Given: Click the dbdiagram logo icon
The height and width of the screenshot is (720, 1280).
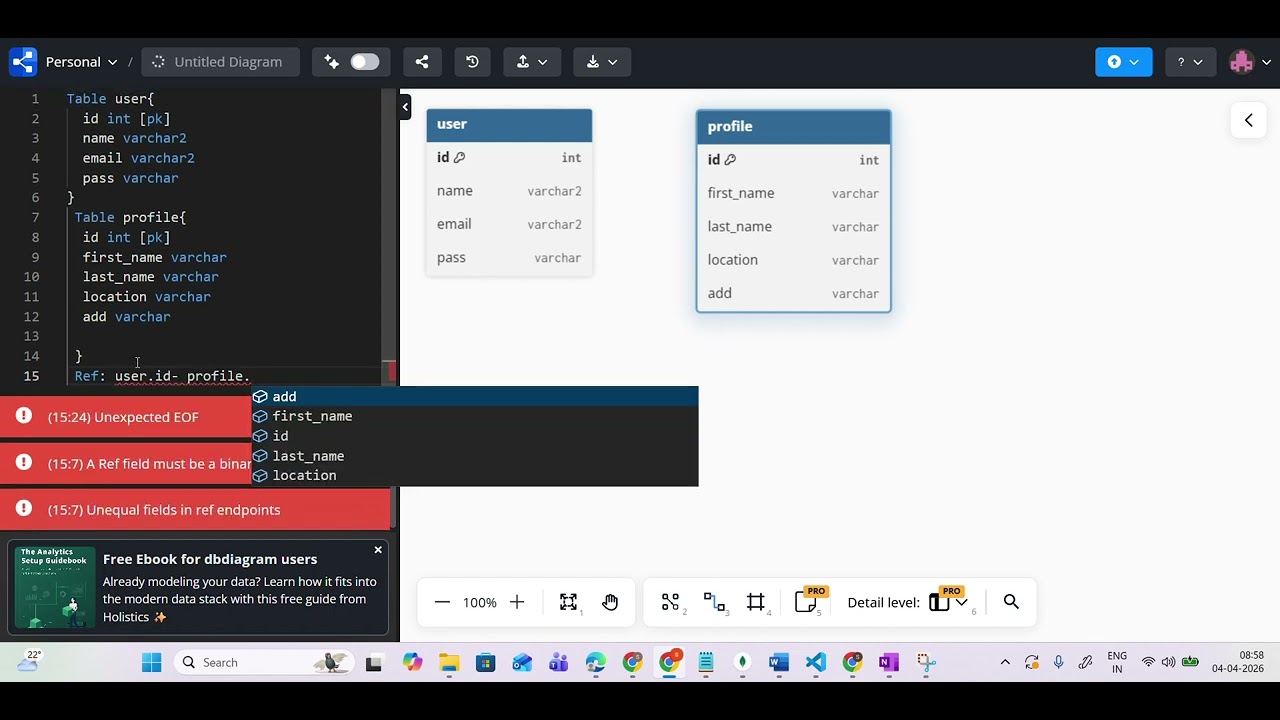Looking at the screenshot, I should 23,62.
